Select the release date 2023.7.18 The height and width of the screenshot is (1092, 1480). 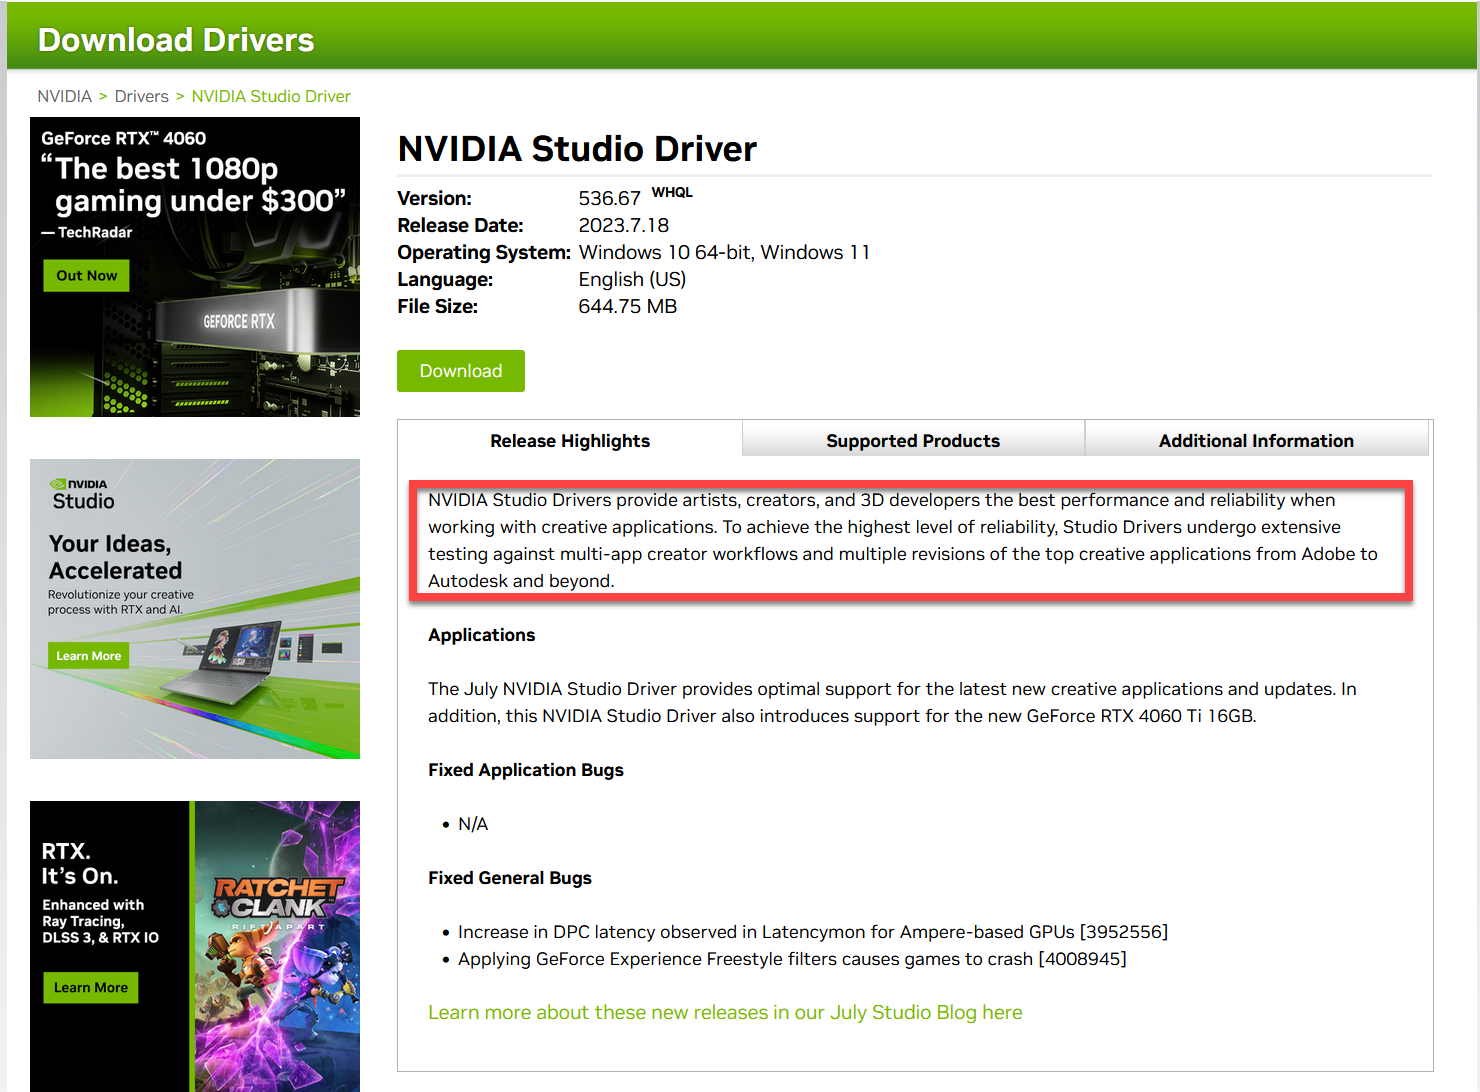[623, 225]
